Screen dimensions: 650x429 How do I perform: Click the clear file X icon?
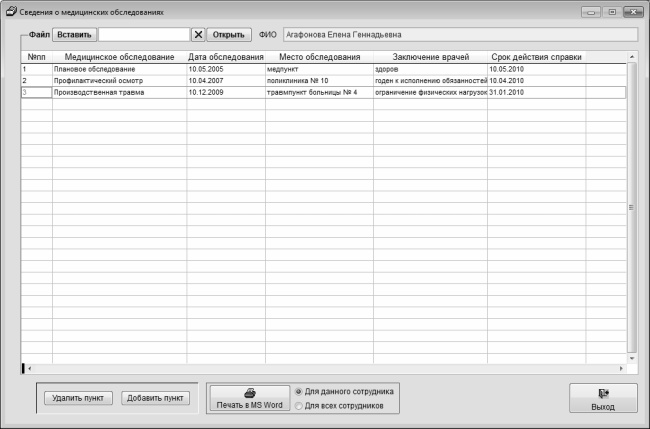tap(198, 33)
